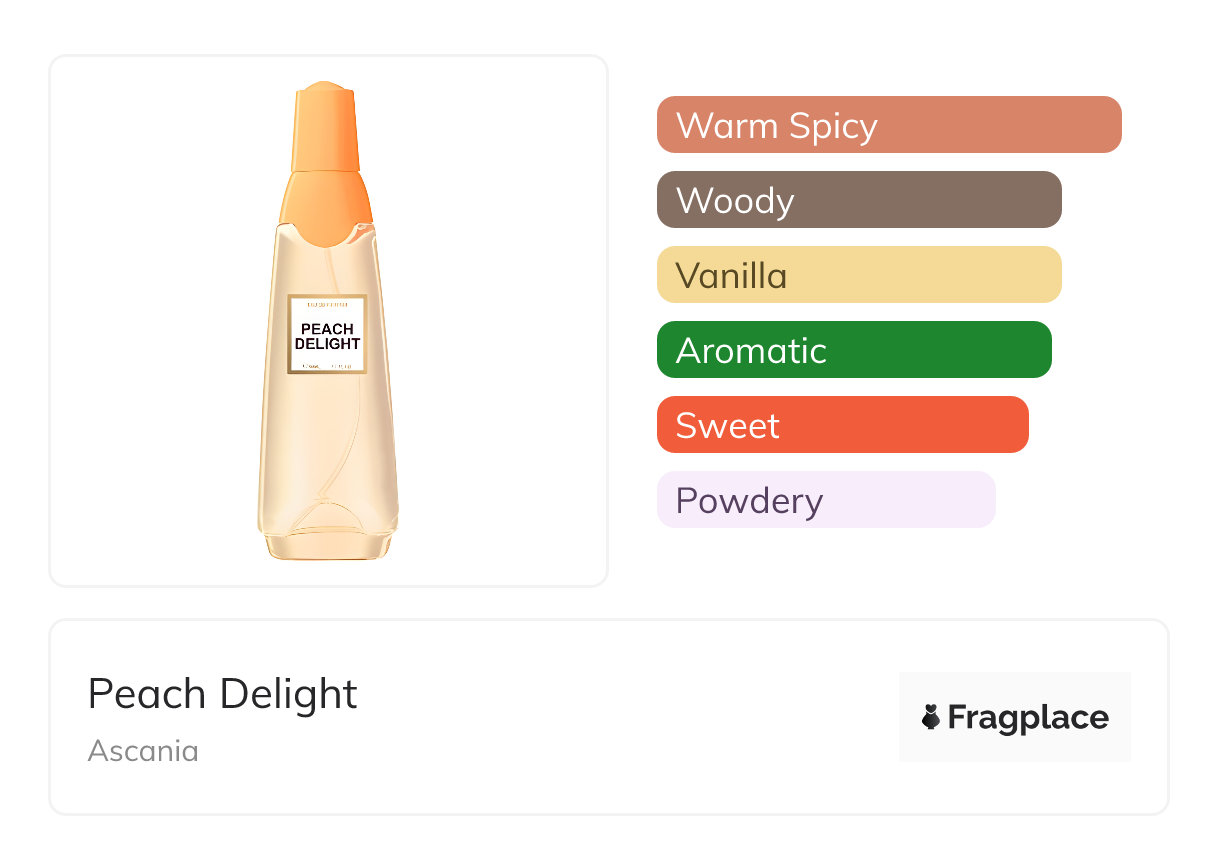Click the glass base of the perfume bottle
The image size is (1218, 864).
click(327, 542)
